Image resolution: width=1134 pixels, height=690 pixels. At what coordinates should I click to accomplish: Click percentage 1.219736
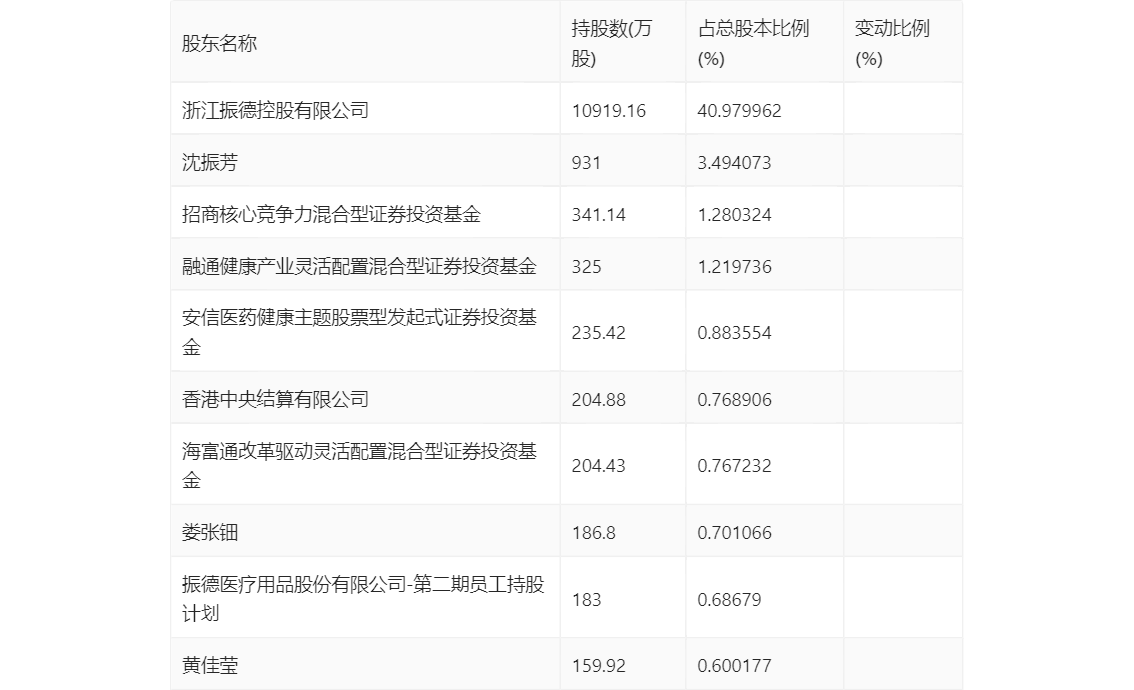(x=734, y=267)
